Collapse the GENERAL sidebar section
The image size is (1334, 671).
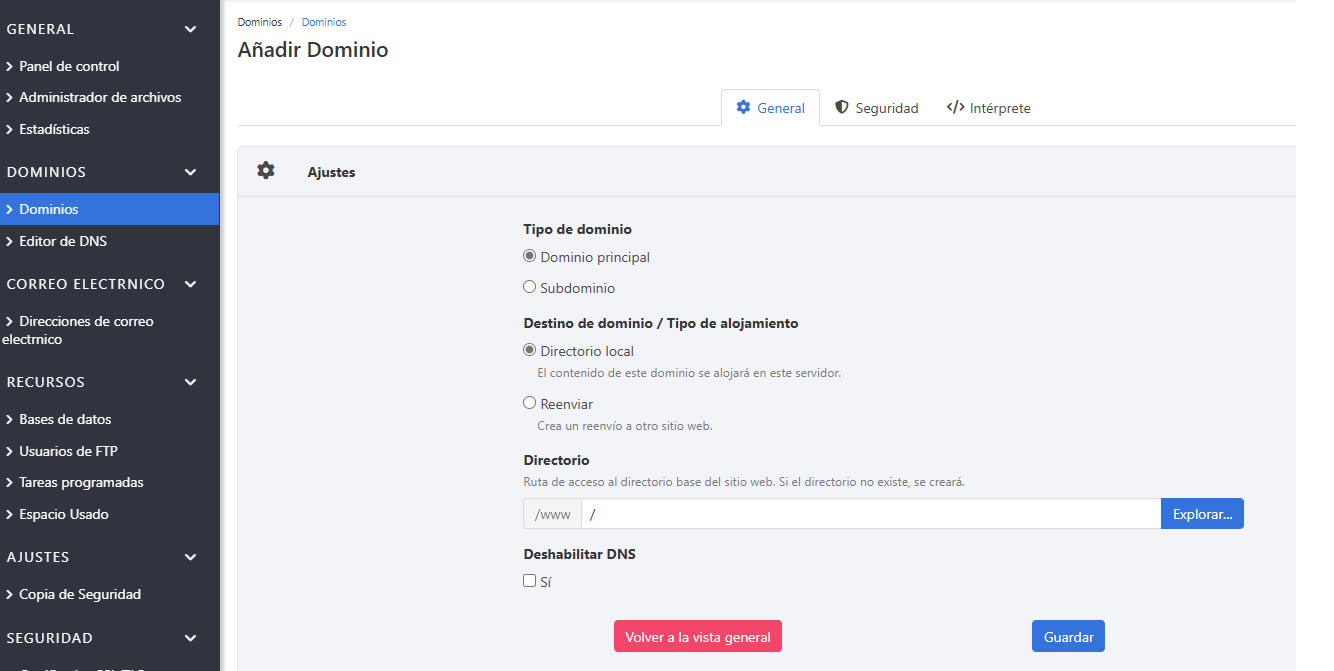(x=190, y=30)
